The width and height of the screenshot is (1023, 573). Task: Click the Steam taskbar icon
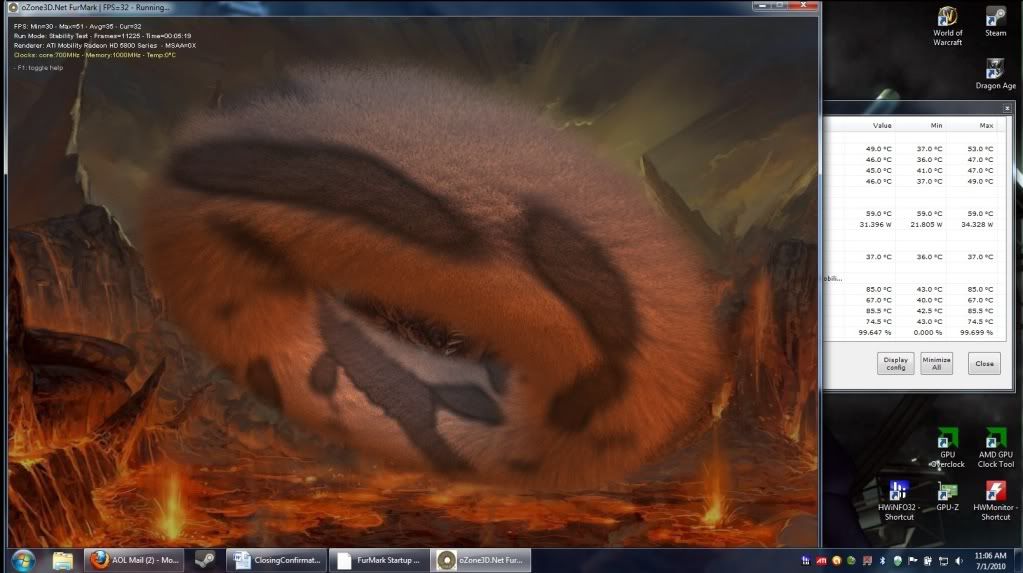click(x=205, y=560)
